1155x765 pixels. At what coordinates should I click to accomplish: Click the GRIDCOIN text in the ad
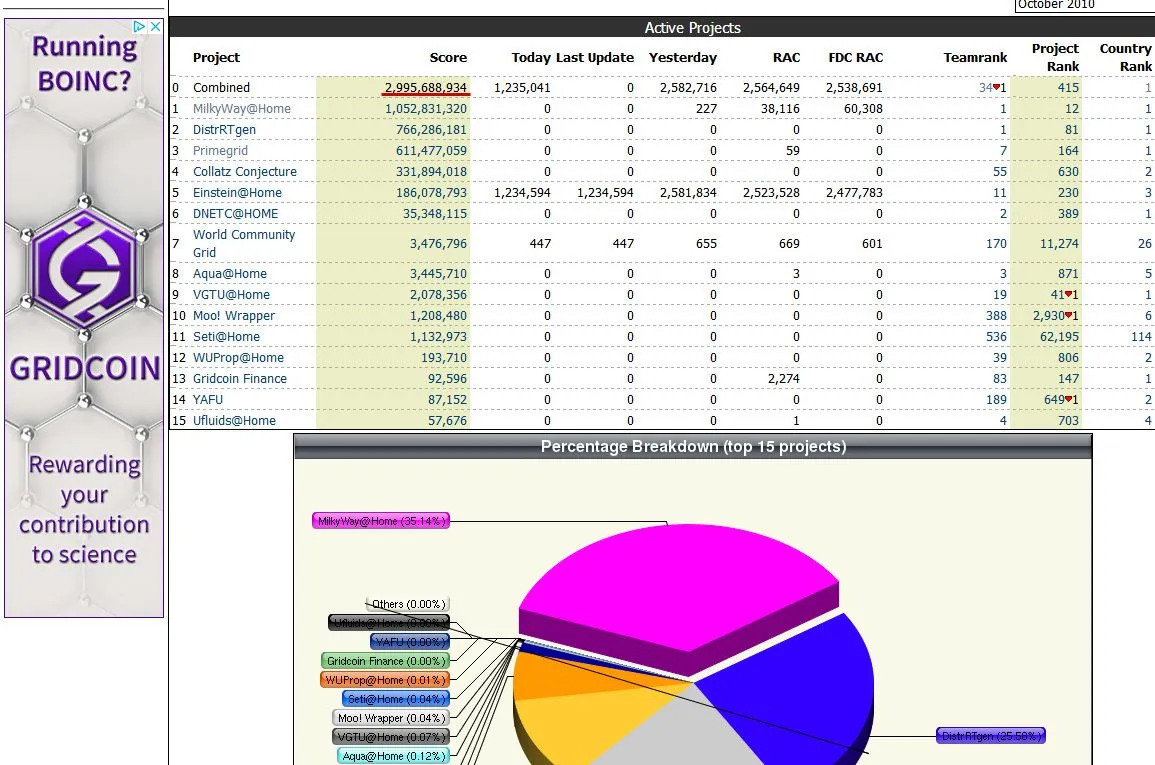85,368
